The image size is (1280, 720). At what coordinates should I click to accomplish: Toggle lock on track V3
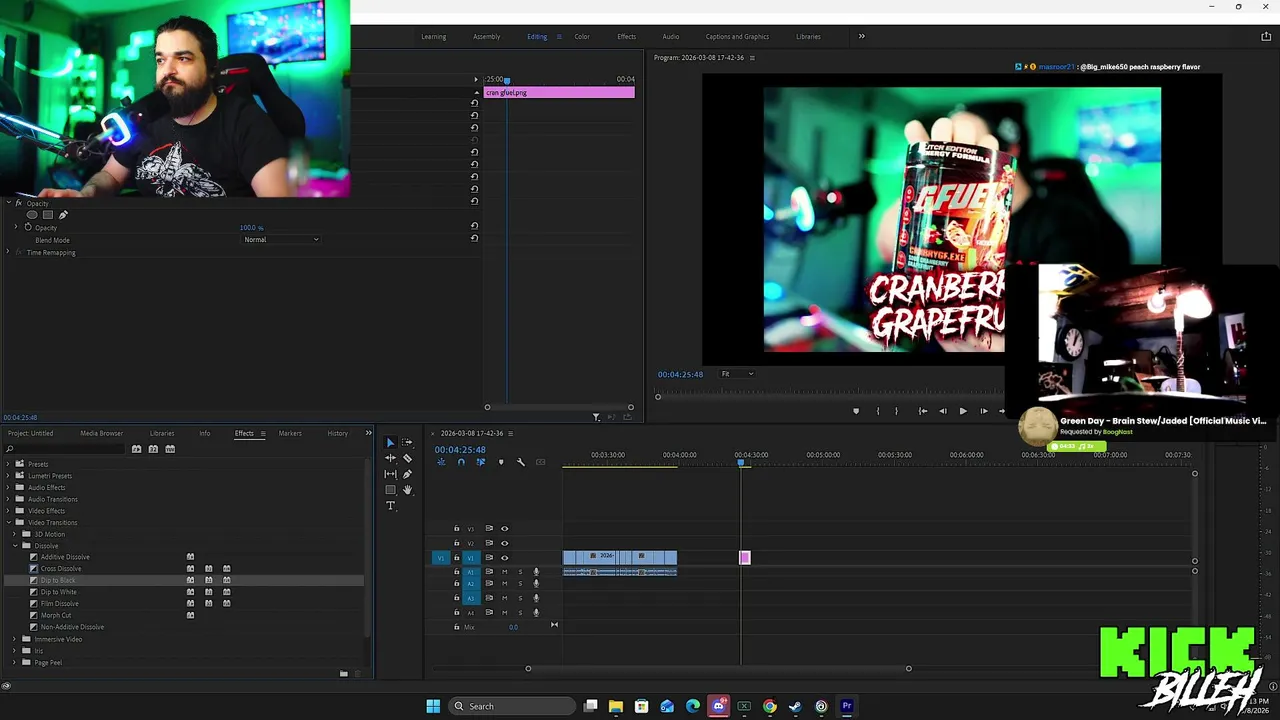click(x=457, y=529)
